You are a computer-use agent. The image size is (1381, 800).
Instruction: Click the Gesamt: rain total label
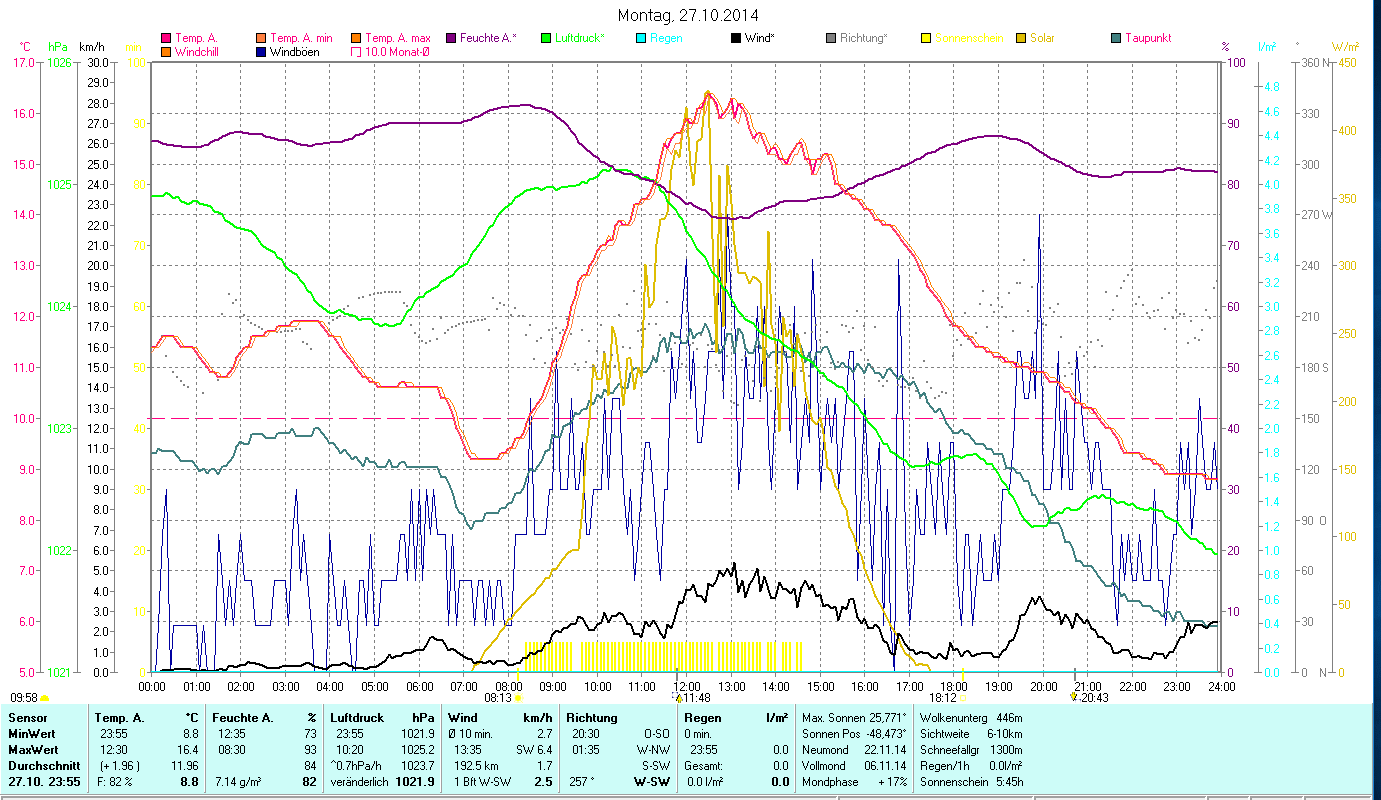pyautogui.click(x=704, y=765)
